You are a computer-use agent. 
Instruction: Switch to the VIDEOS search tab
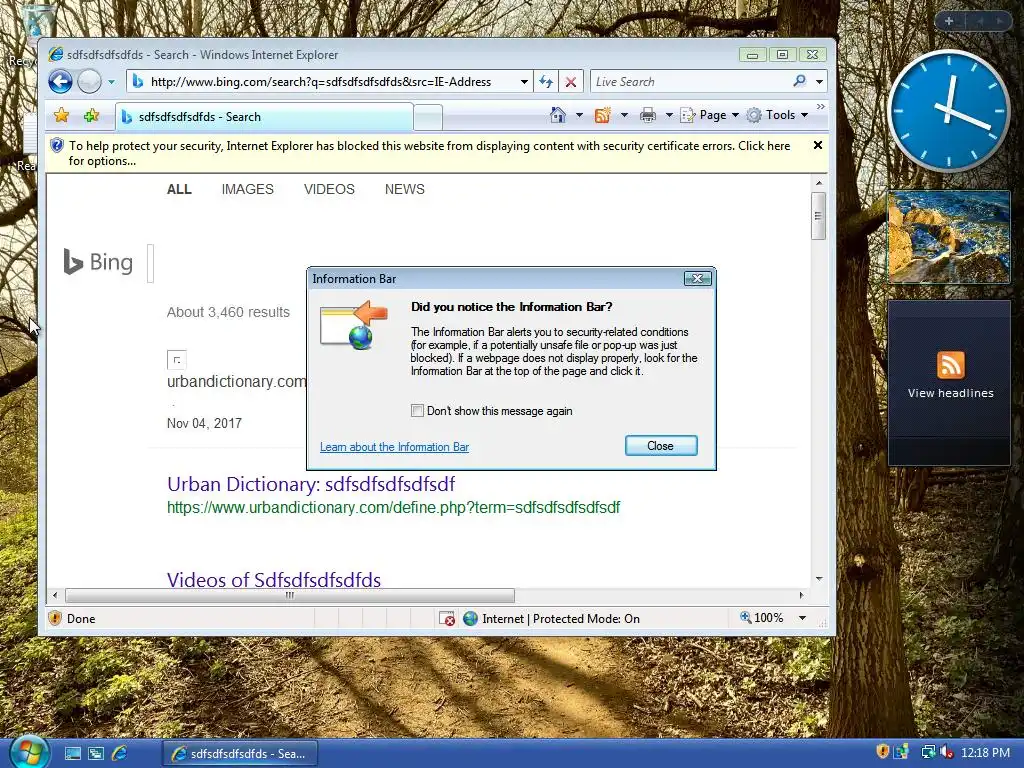(329, 189)
